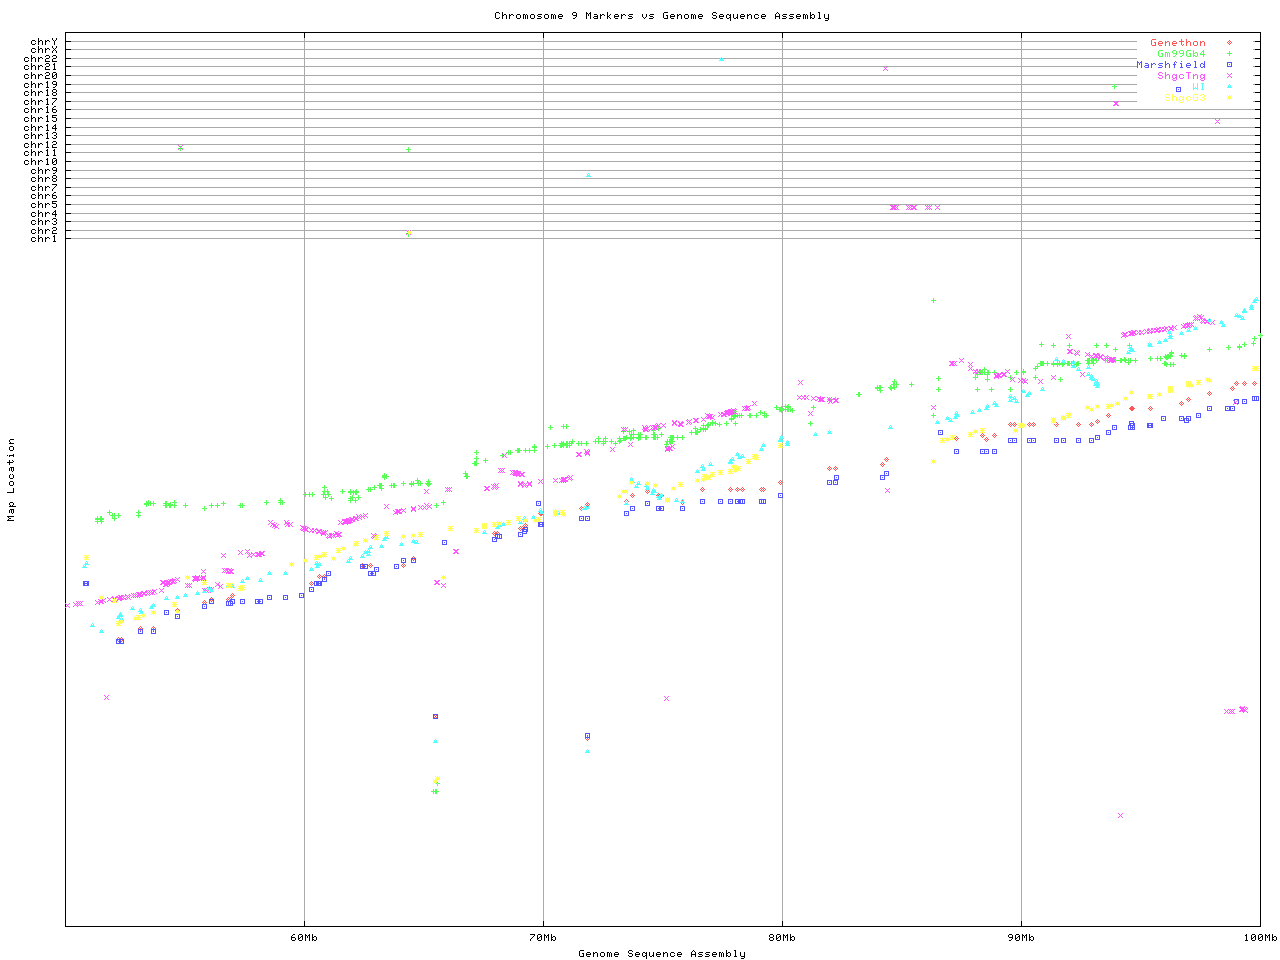The image size is (1280, 960).
Task: Click the 80Mb x-axis tick label
Action: [x=782, y=938]
